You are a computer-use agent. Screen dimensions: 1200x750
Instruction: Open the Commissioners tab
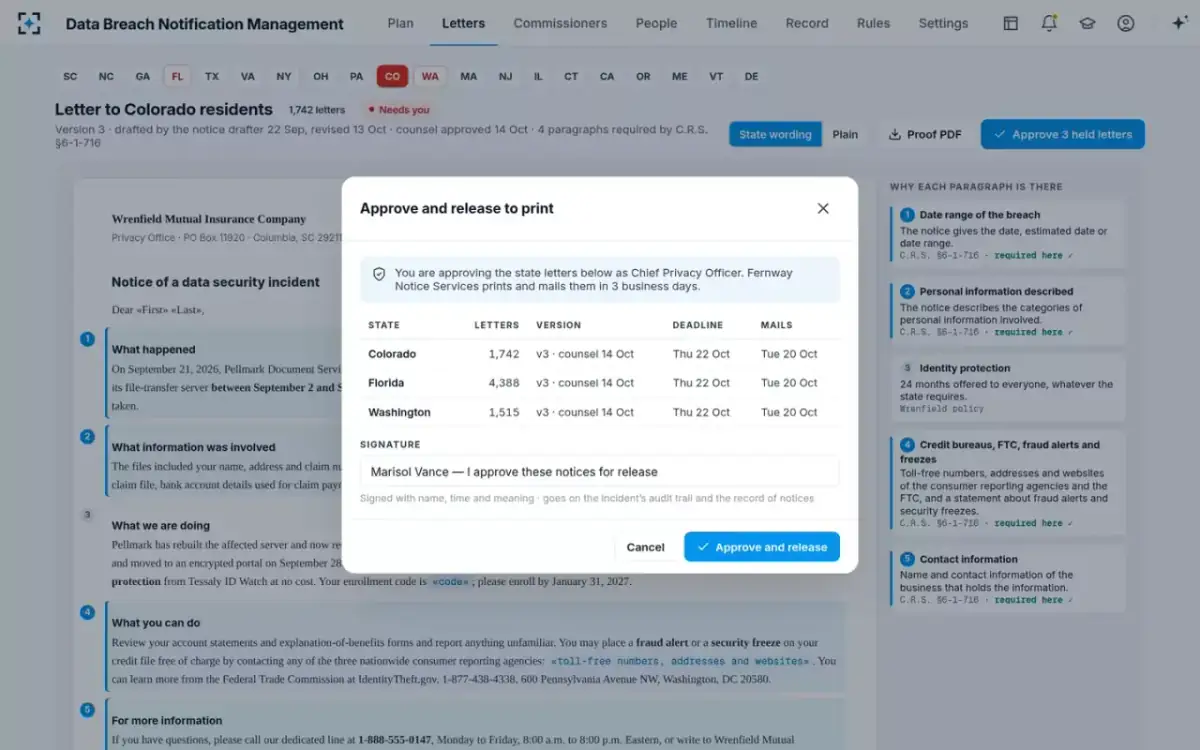coord(560,23)
